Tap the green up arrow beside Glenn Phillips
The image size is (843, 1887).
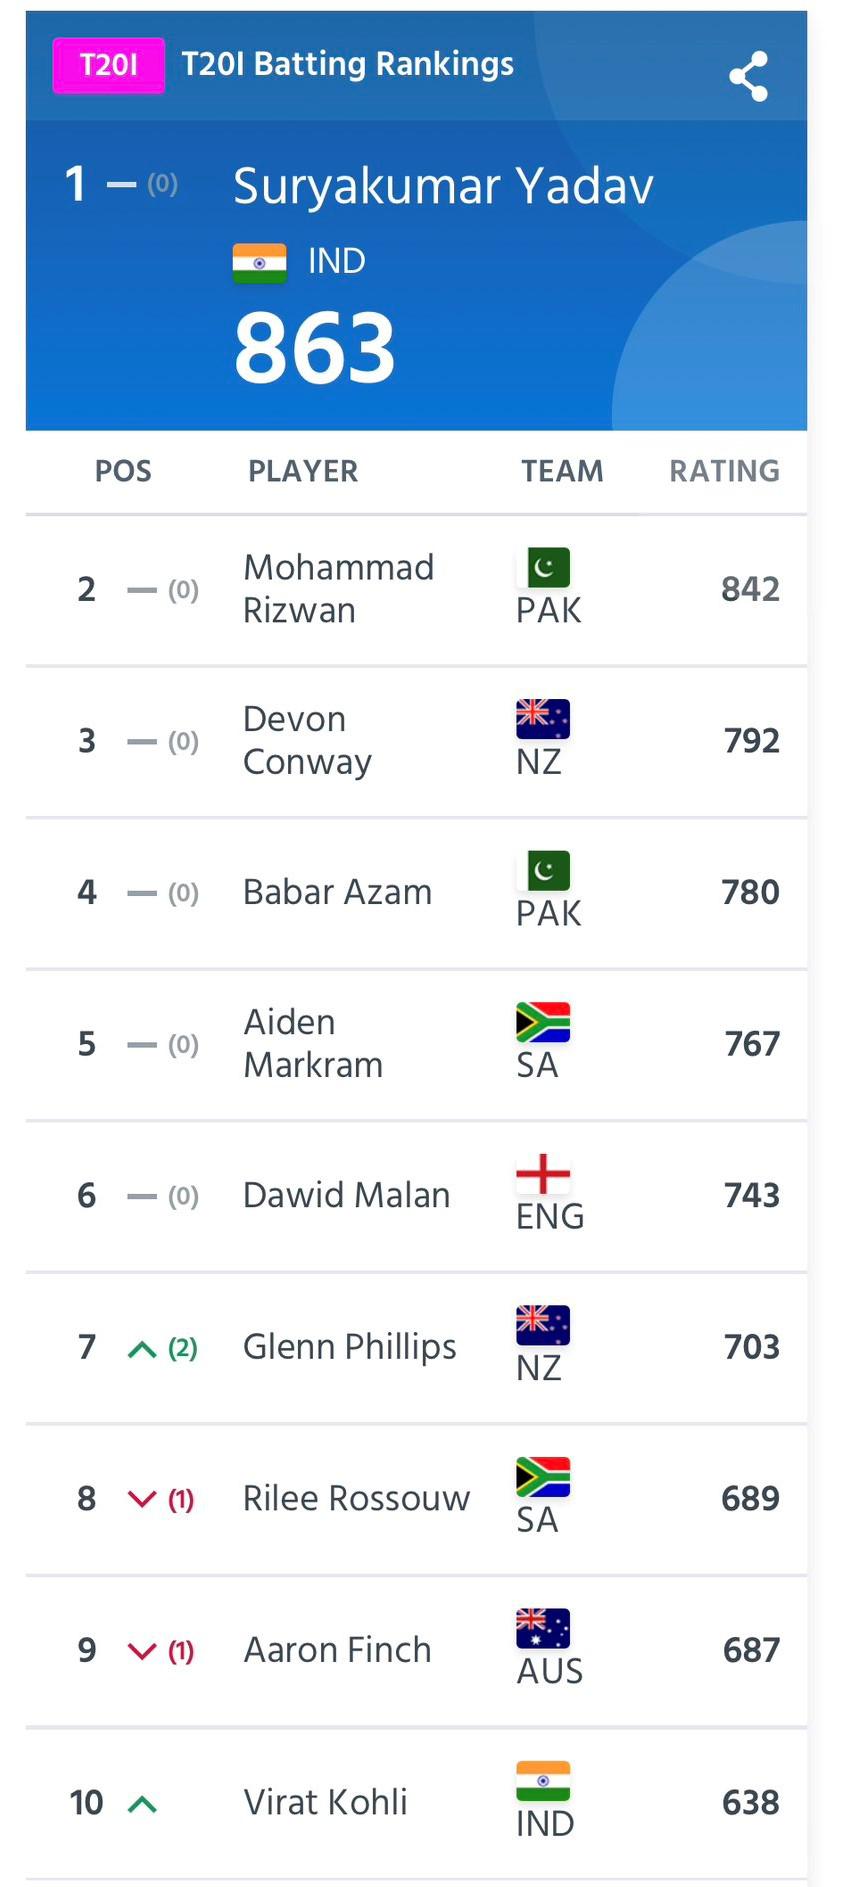[141, 1346]
